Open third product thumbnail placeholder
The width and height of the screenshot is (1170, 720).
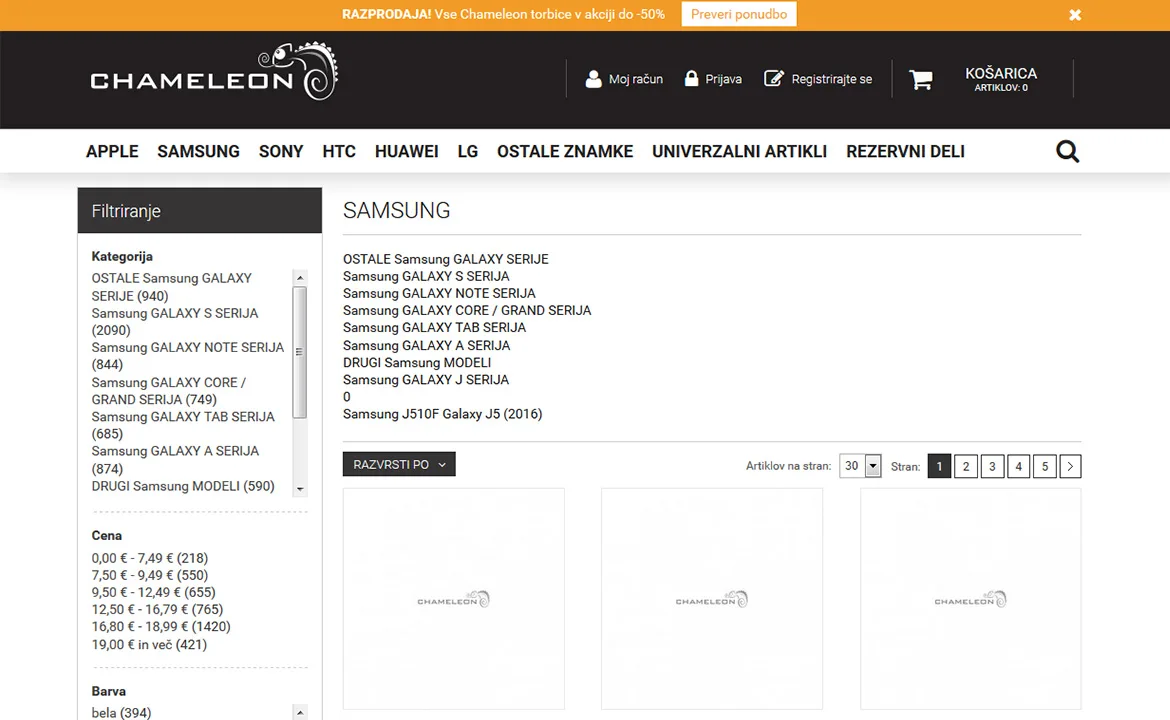pos(971,599)
